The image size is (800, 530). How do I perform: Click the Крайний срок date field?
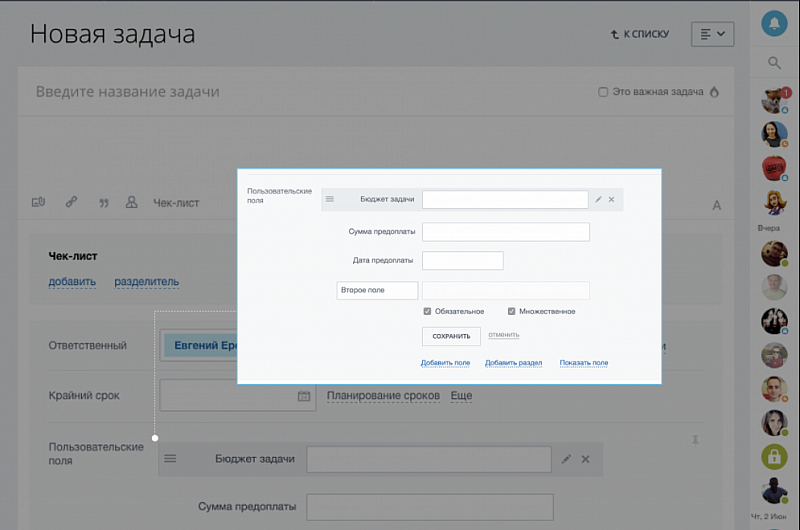tap(238, 395)
